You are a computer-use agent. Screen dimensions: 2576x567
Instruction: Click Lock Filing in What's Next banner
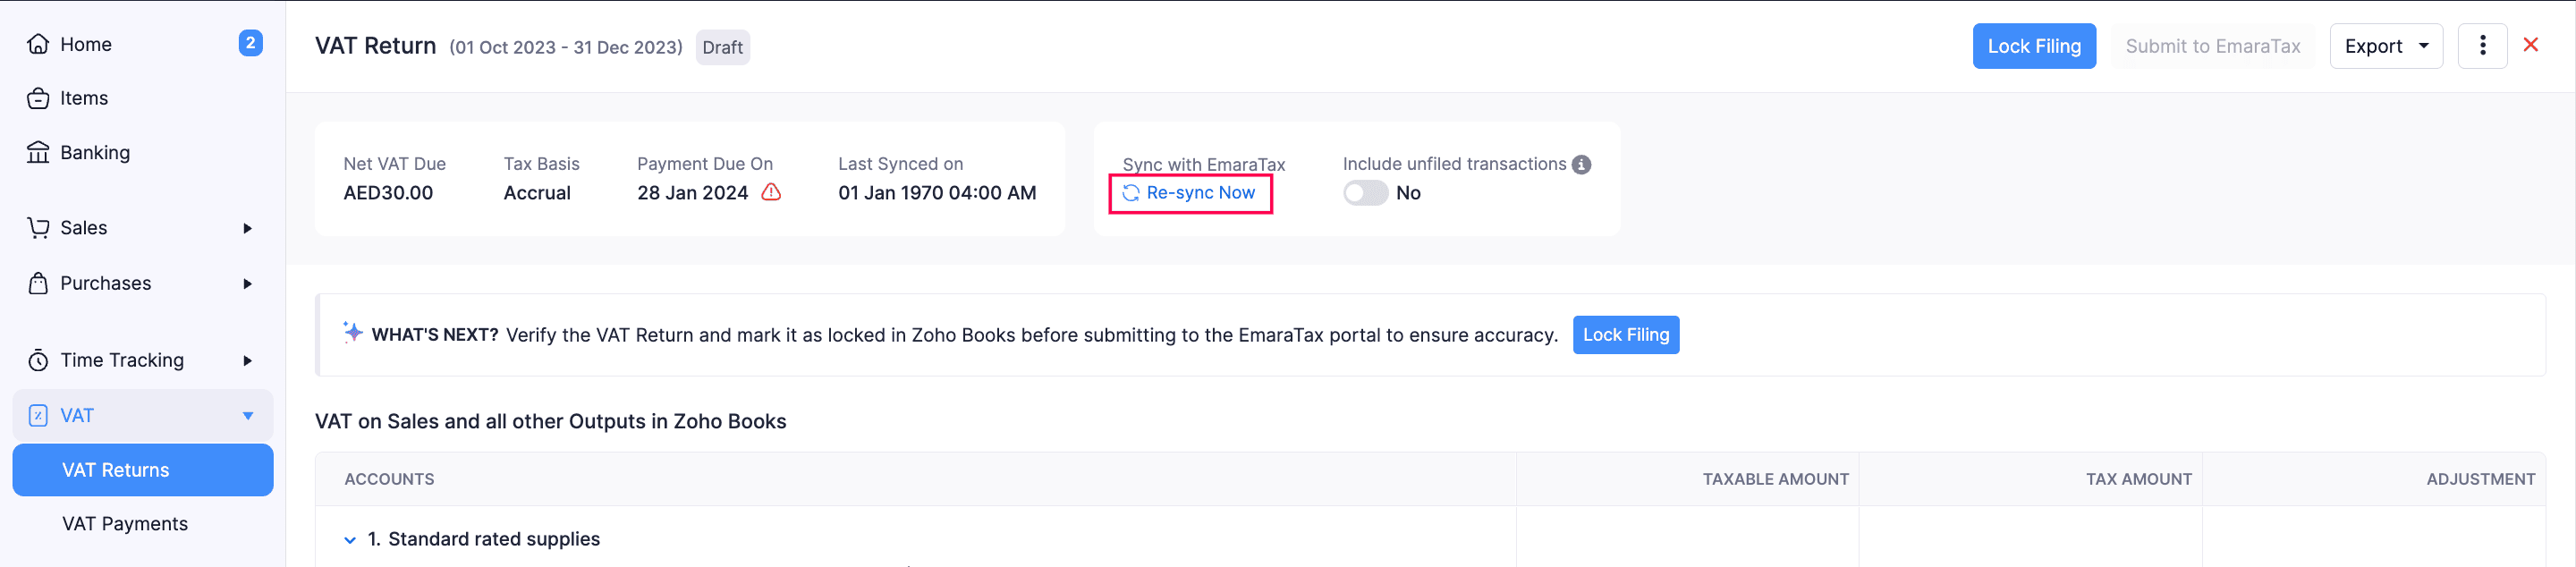pyautogui.click(x=1625, y=335)
